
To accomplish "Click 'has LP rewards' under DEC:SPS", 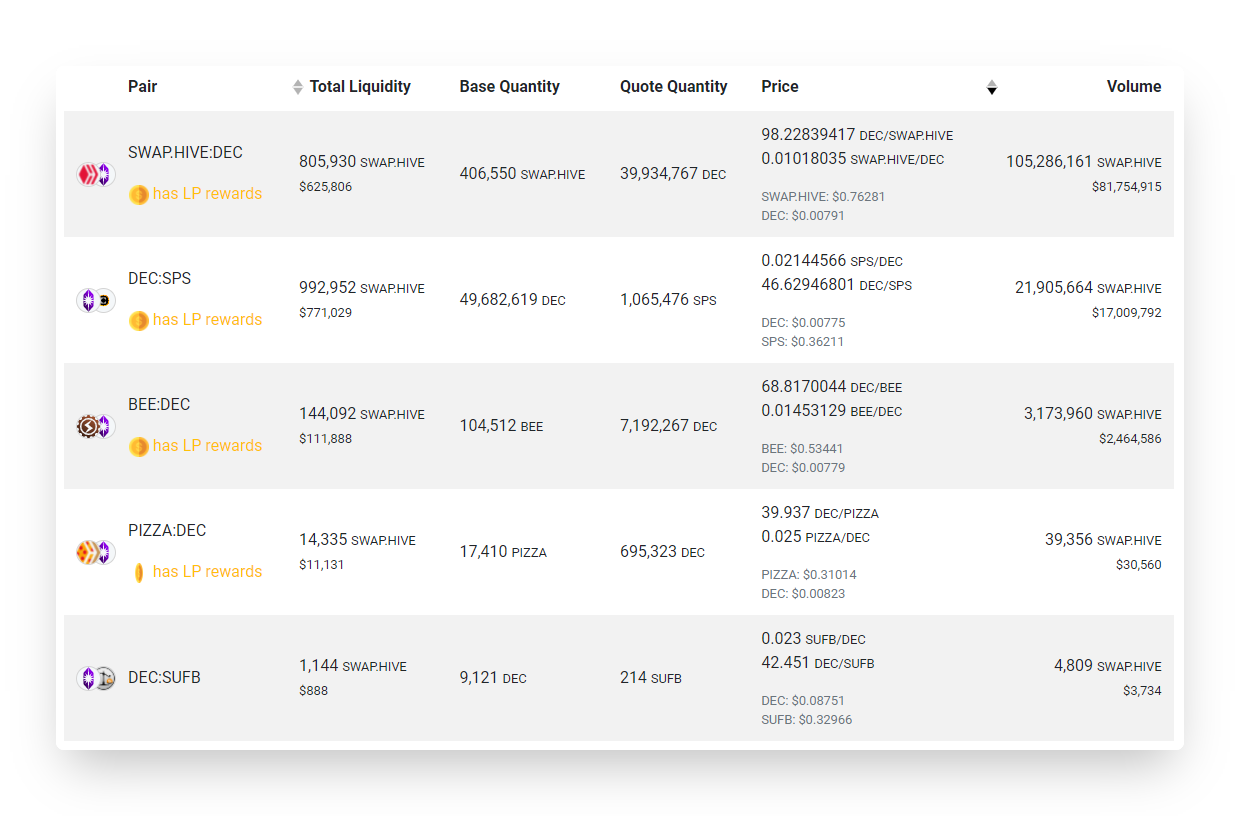I will [207, 320].
